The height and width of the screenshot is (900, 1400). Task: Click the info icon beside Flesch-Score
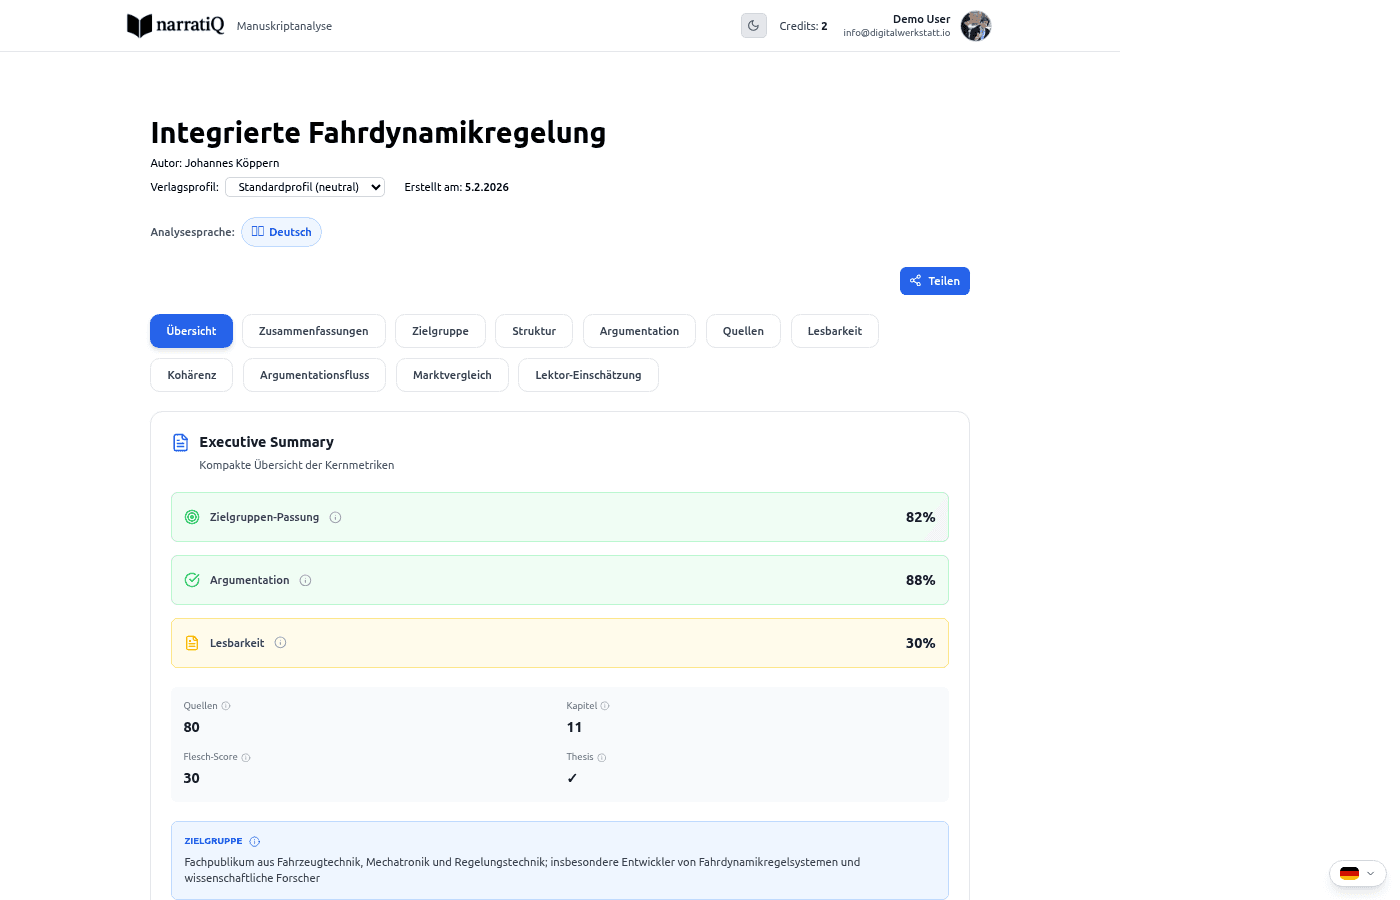click(246, 757)
